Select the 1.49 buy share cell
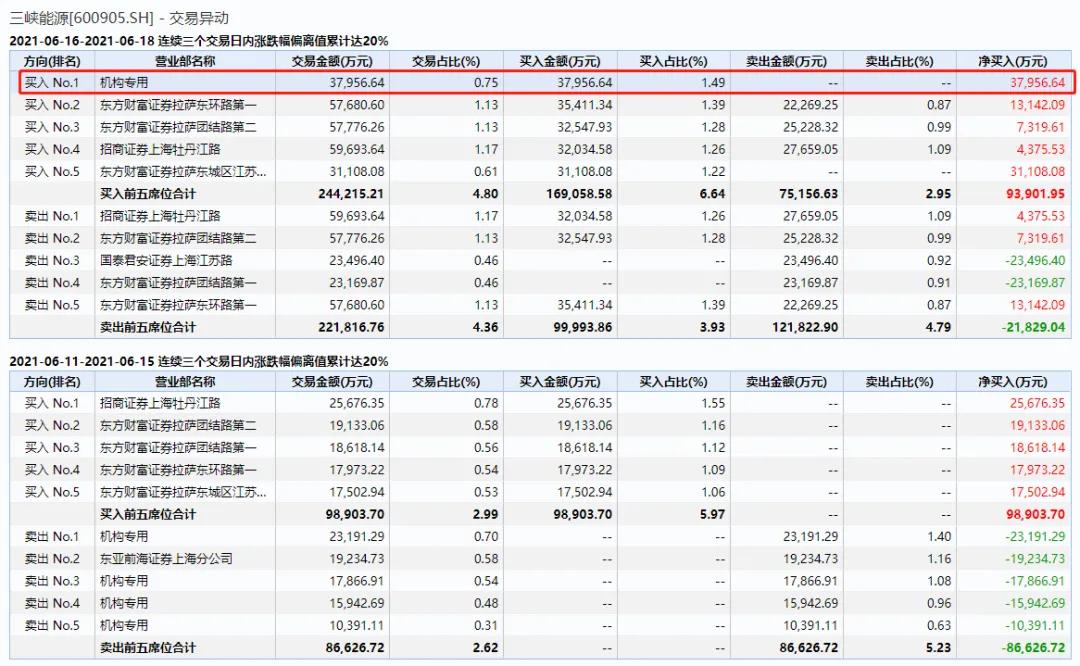Viewport: 1080px width, 666px height. click(x=713, y=83)
